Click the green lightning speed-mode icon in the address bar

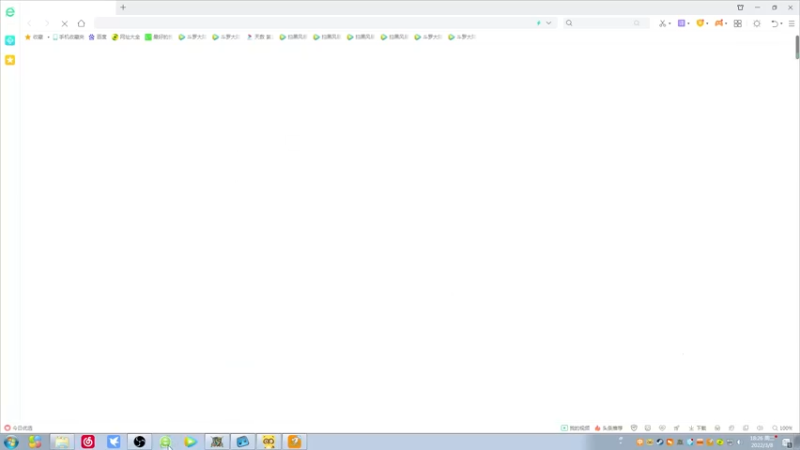click(x=539, y=23)
